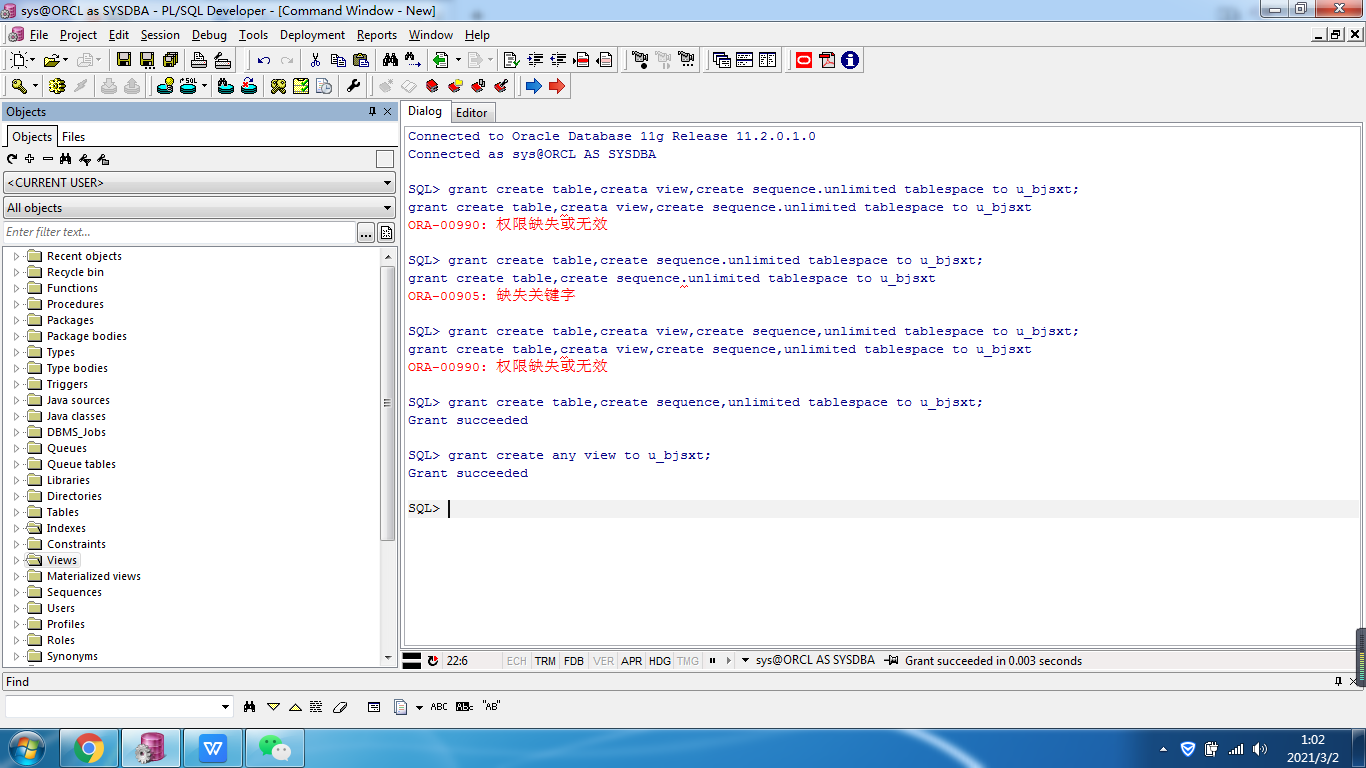Click the Log on key icon
The width and height of the screenshot is (1366, 768).
click(x=18, y=86)
